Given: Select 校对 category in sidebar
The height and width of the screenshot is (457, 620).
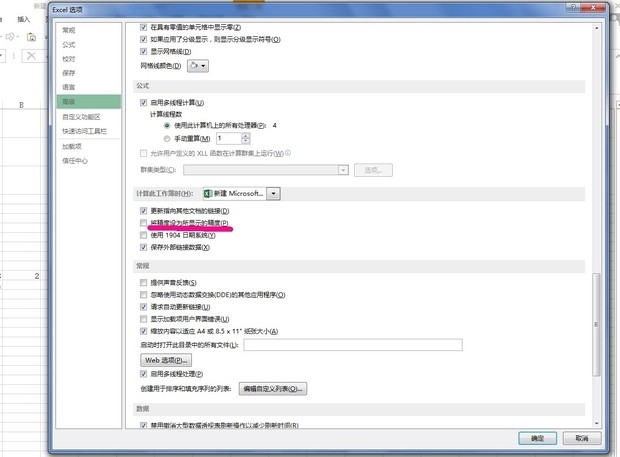Looking at the screenshot, I should [68, 59].
